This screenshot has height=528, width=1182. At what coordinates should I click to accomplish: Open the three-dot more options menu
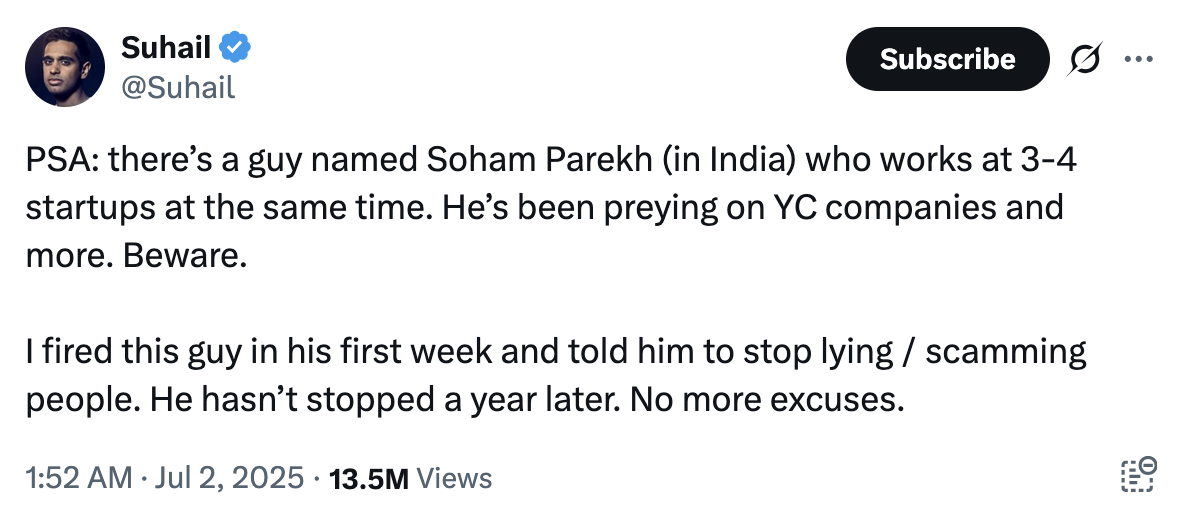point(1138,59)
